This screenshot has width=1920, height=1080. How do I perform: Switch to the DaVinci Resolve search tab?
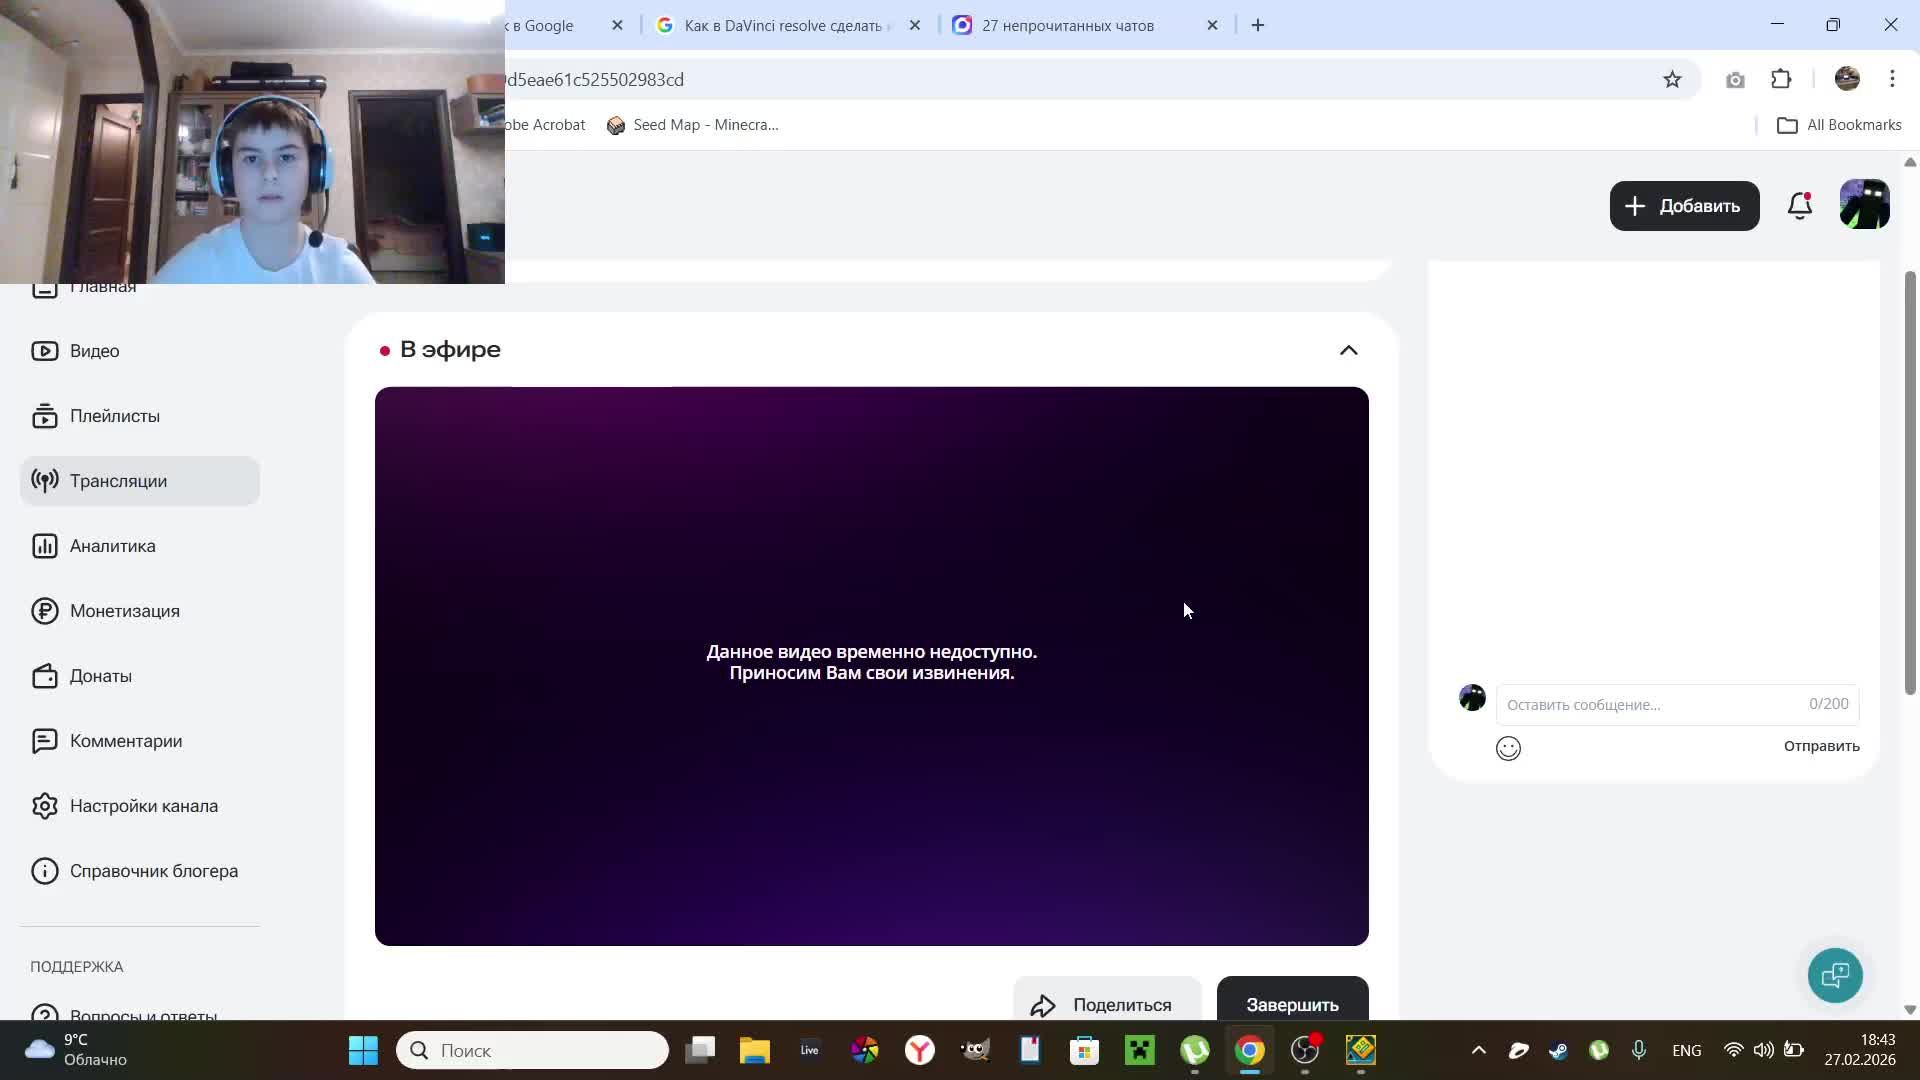click(782, 26)
